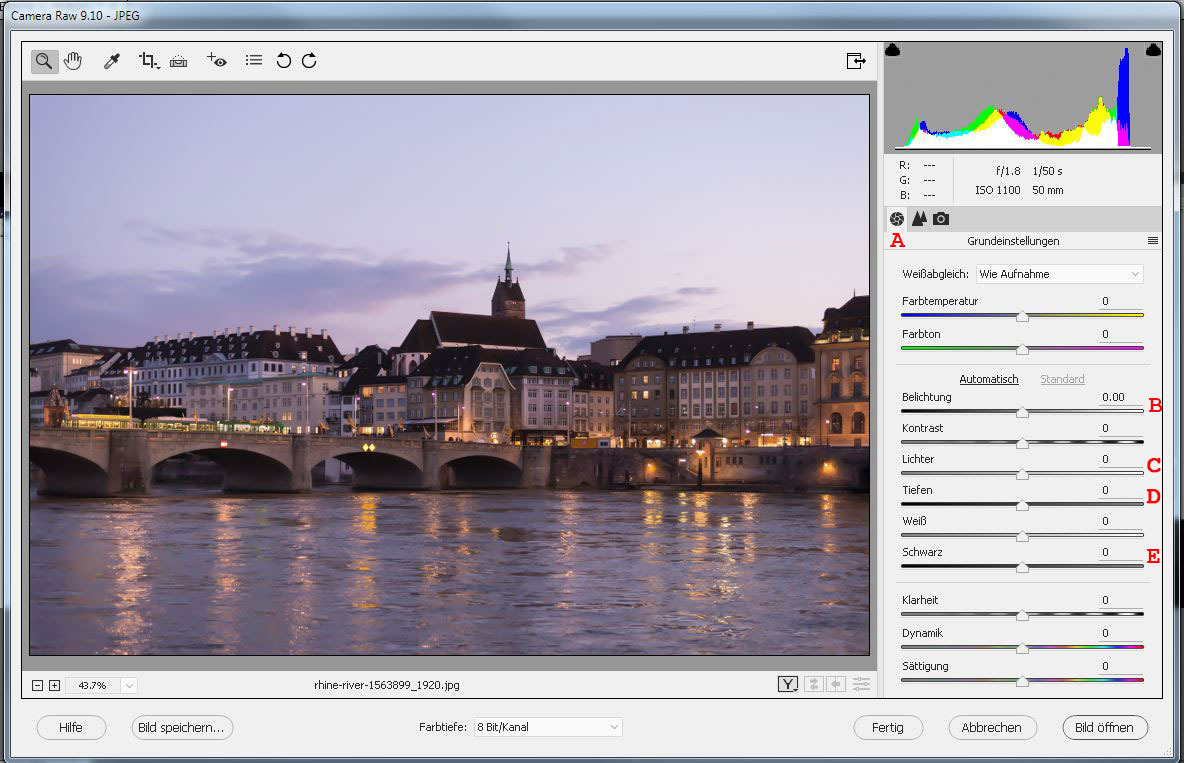Click the Belichtung slider handle
Screen dimensions: 1184x763
pos(1022,411)
